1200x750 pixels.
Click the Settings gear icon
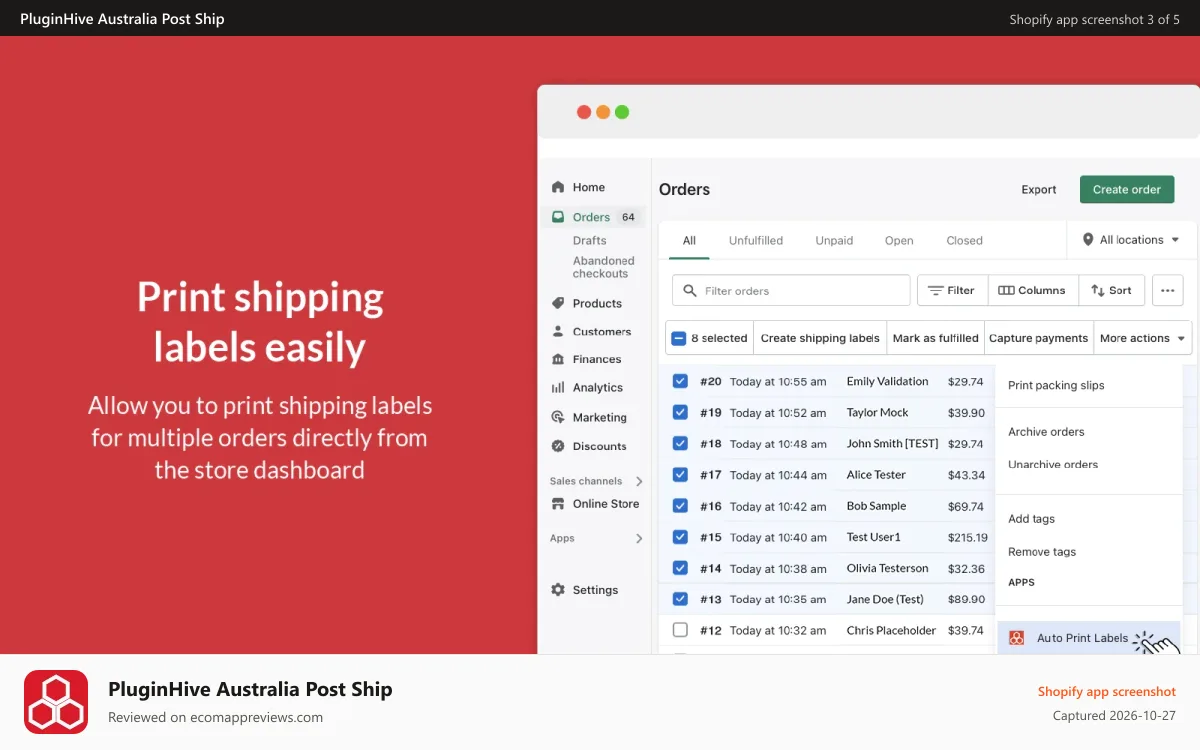[x=558, y=590]
